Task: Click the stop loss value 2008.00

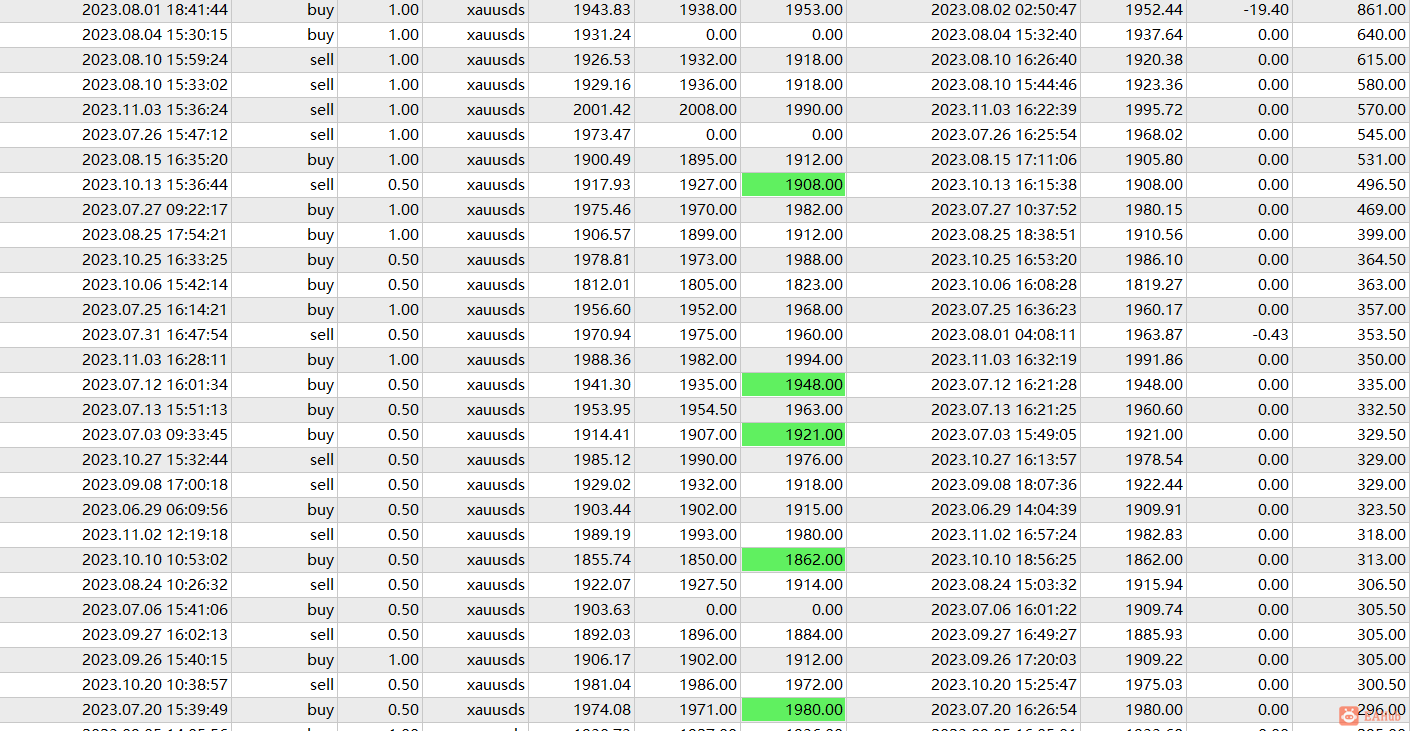Action: 708,110
